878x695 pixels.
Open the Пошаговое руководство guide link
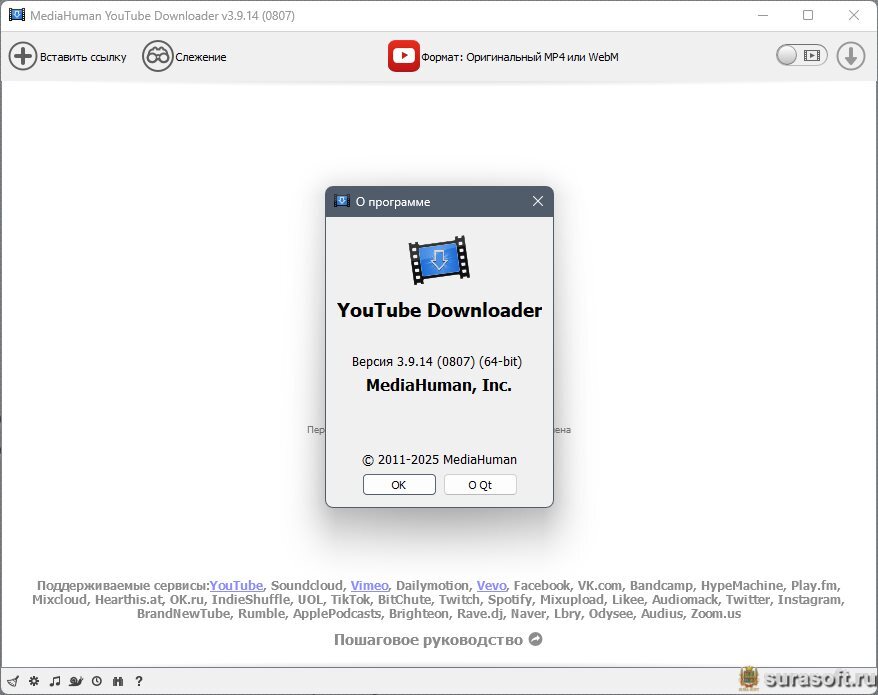(438, 640)
